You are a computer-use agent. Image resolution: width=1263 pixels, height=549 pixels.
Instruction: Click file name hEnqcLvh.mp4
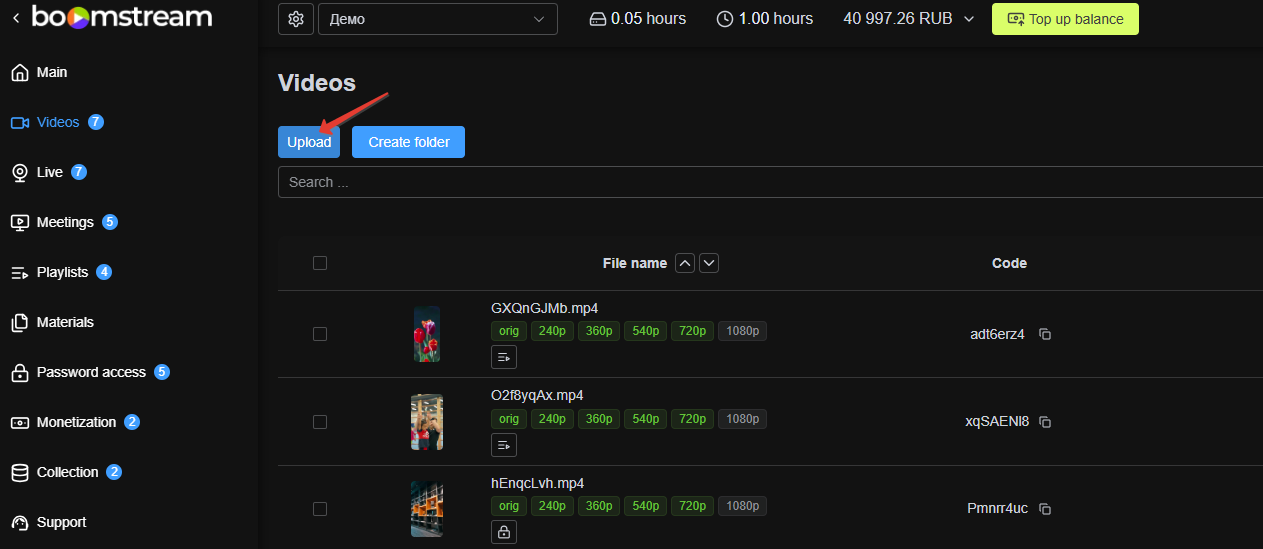pos(537,483)
